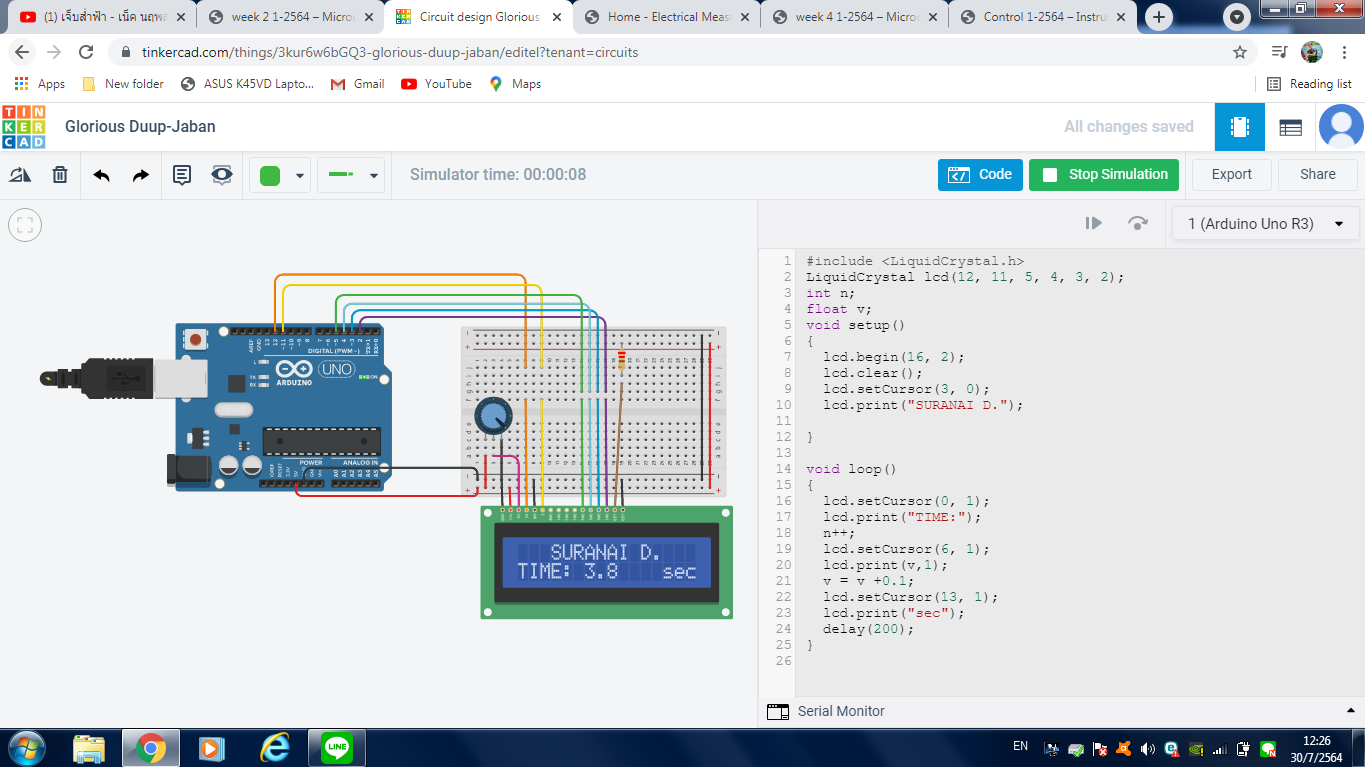Viewport: 1365px width, 767px height.
Task: Click the potentiometer knob on breadboard
Action: click(491, 416)
